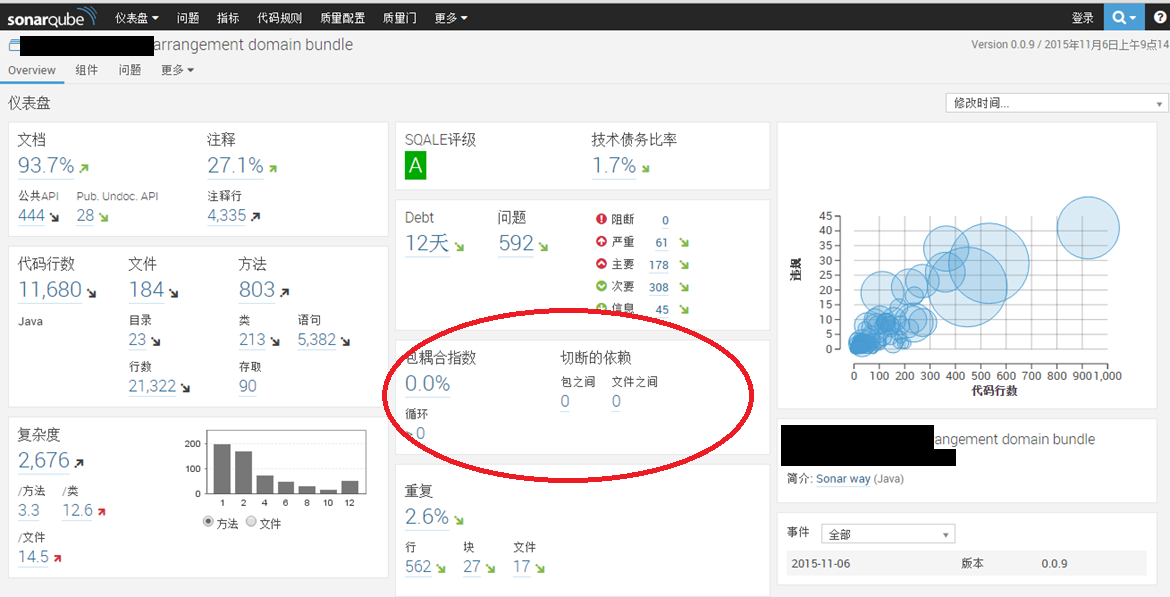Select the 文件 radio button
Viewport: 1170px width, 597px height.
click(x=251, y=522)
